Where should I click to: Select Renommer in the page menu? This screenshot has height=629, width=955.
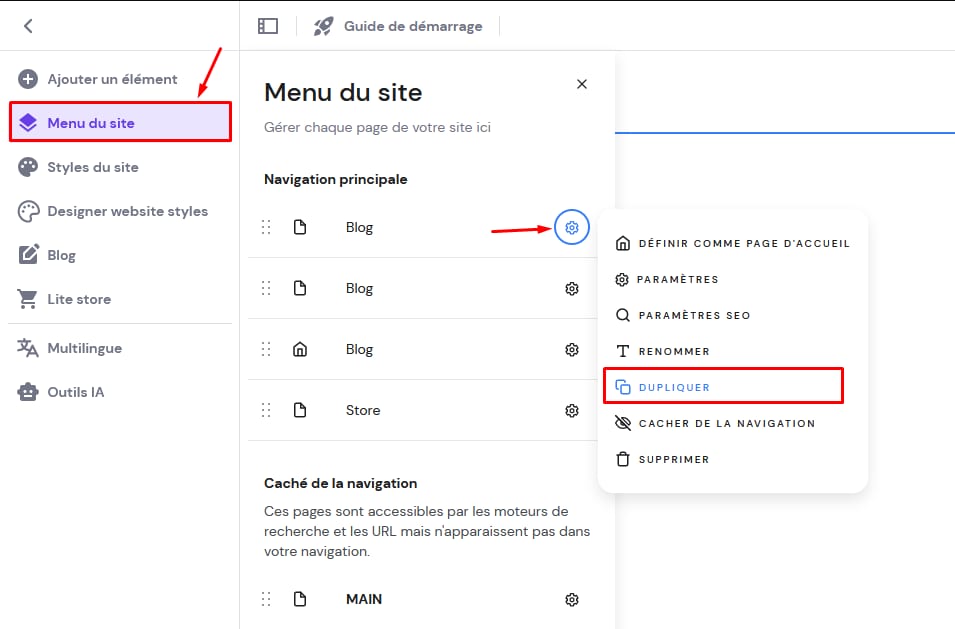pos(673,351)
